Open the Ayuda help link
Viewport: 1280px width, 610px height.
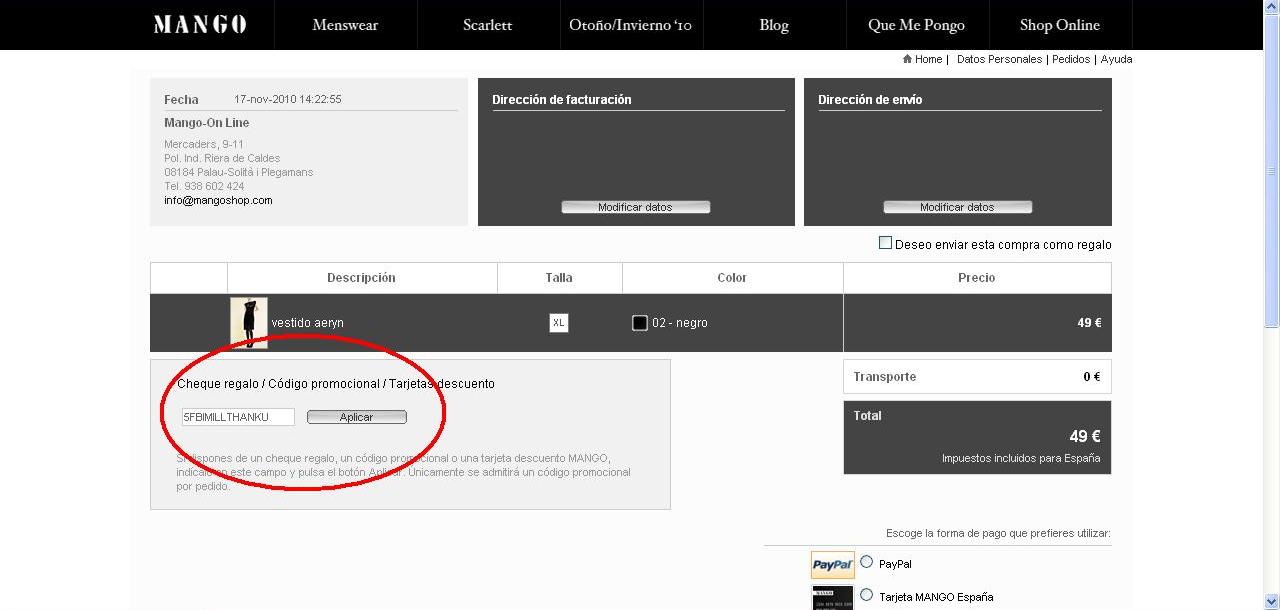pyautogui.click(x=1116, y=59)
